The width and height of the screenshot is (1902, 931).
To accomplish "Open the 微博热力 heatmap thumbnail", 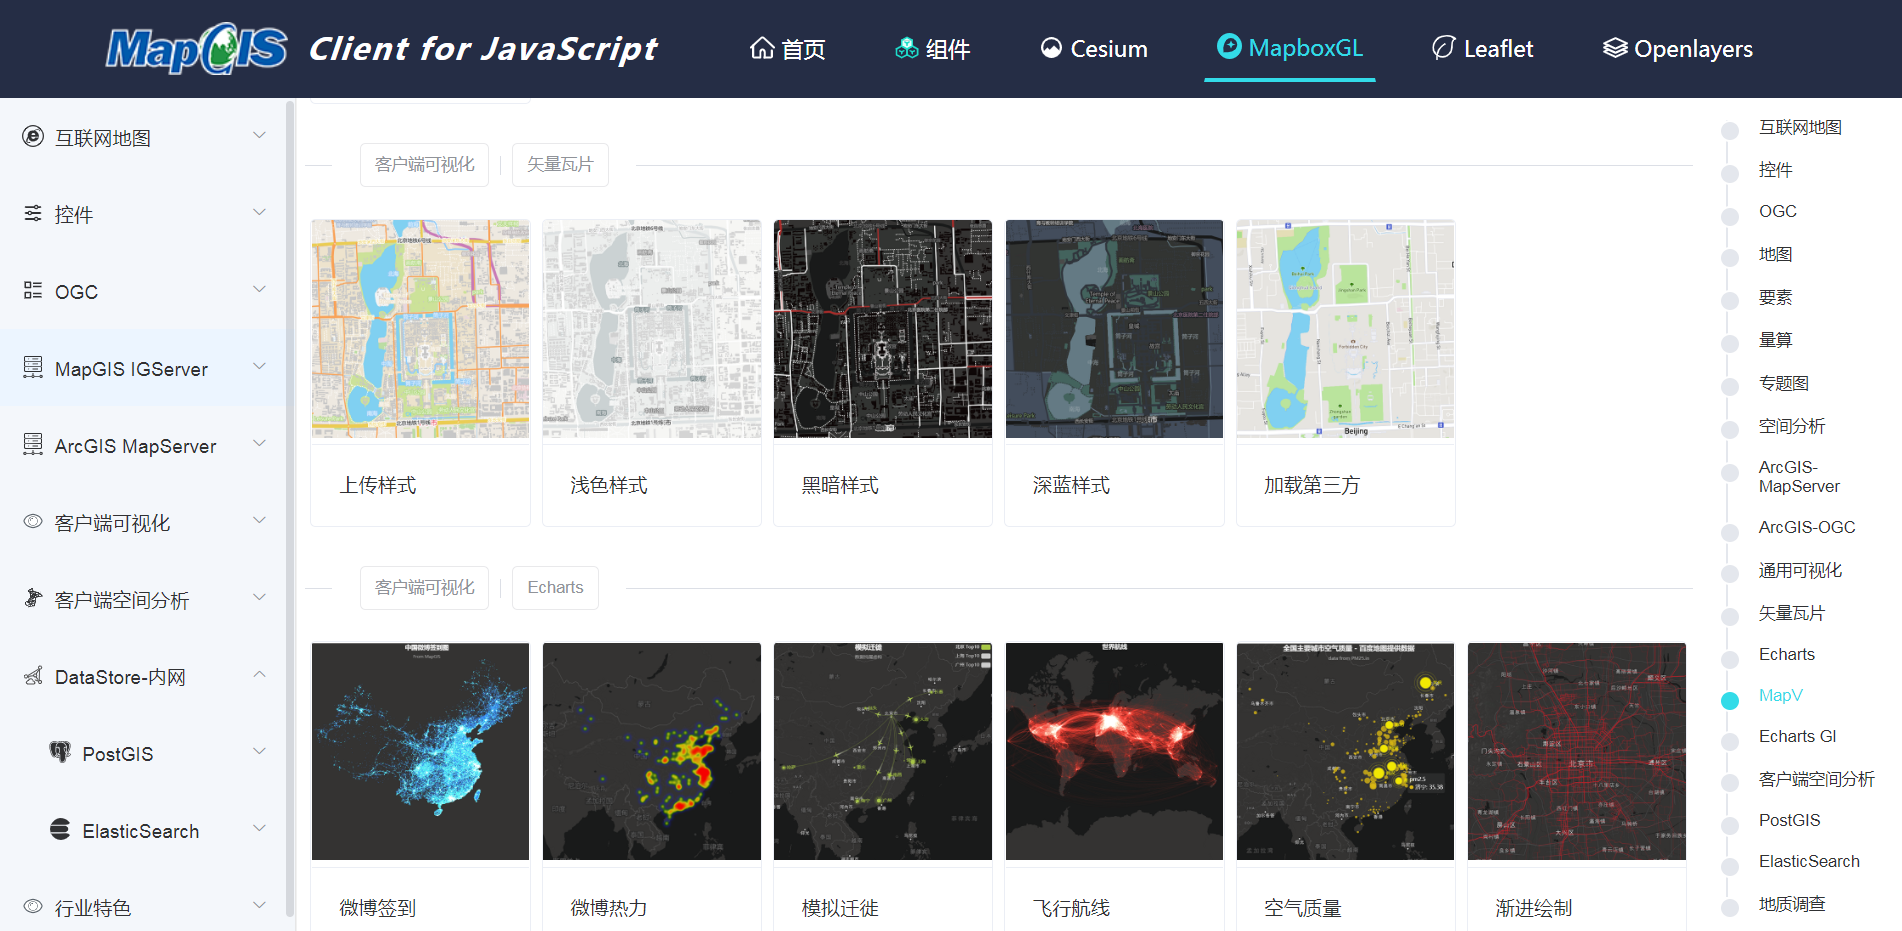I will [x=651, y=751].
